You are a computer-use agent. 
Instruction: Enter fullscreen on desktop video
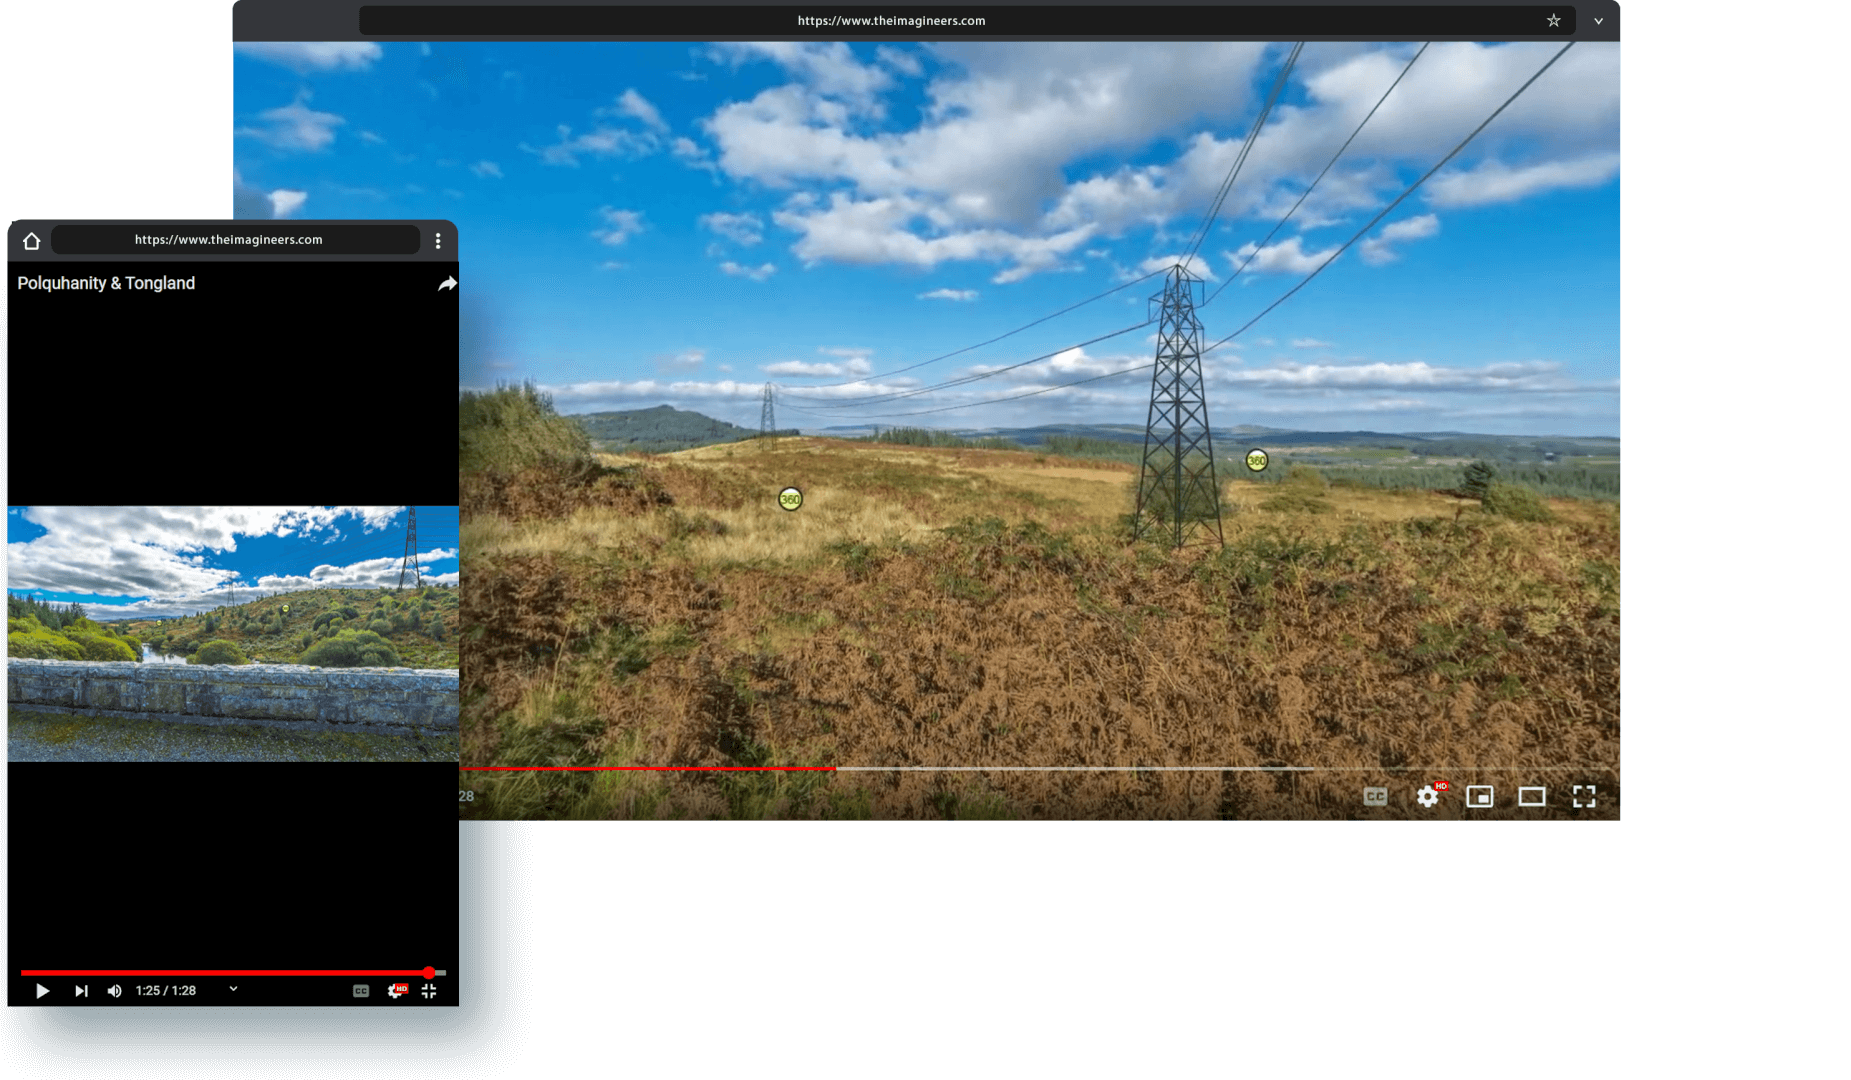coord(1584,796)
